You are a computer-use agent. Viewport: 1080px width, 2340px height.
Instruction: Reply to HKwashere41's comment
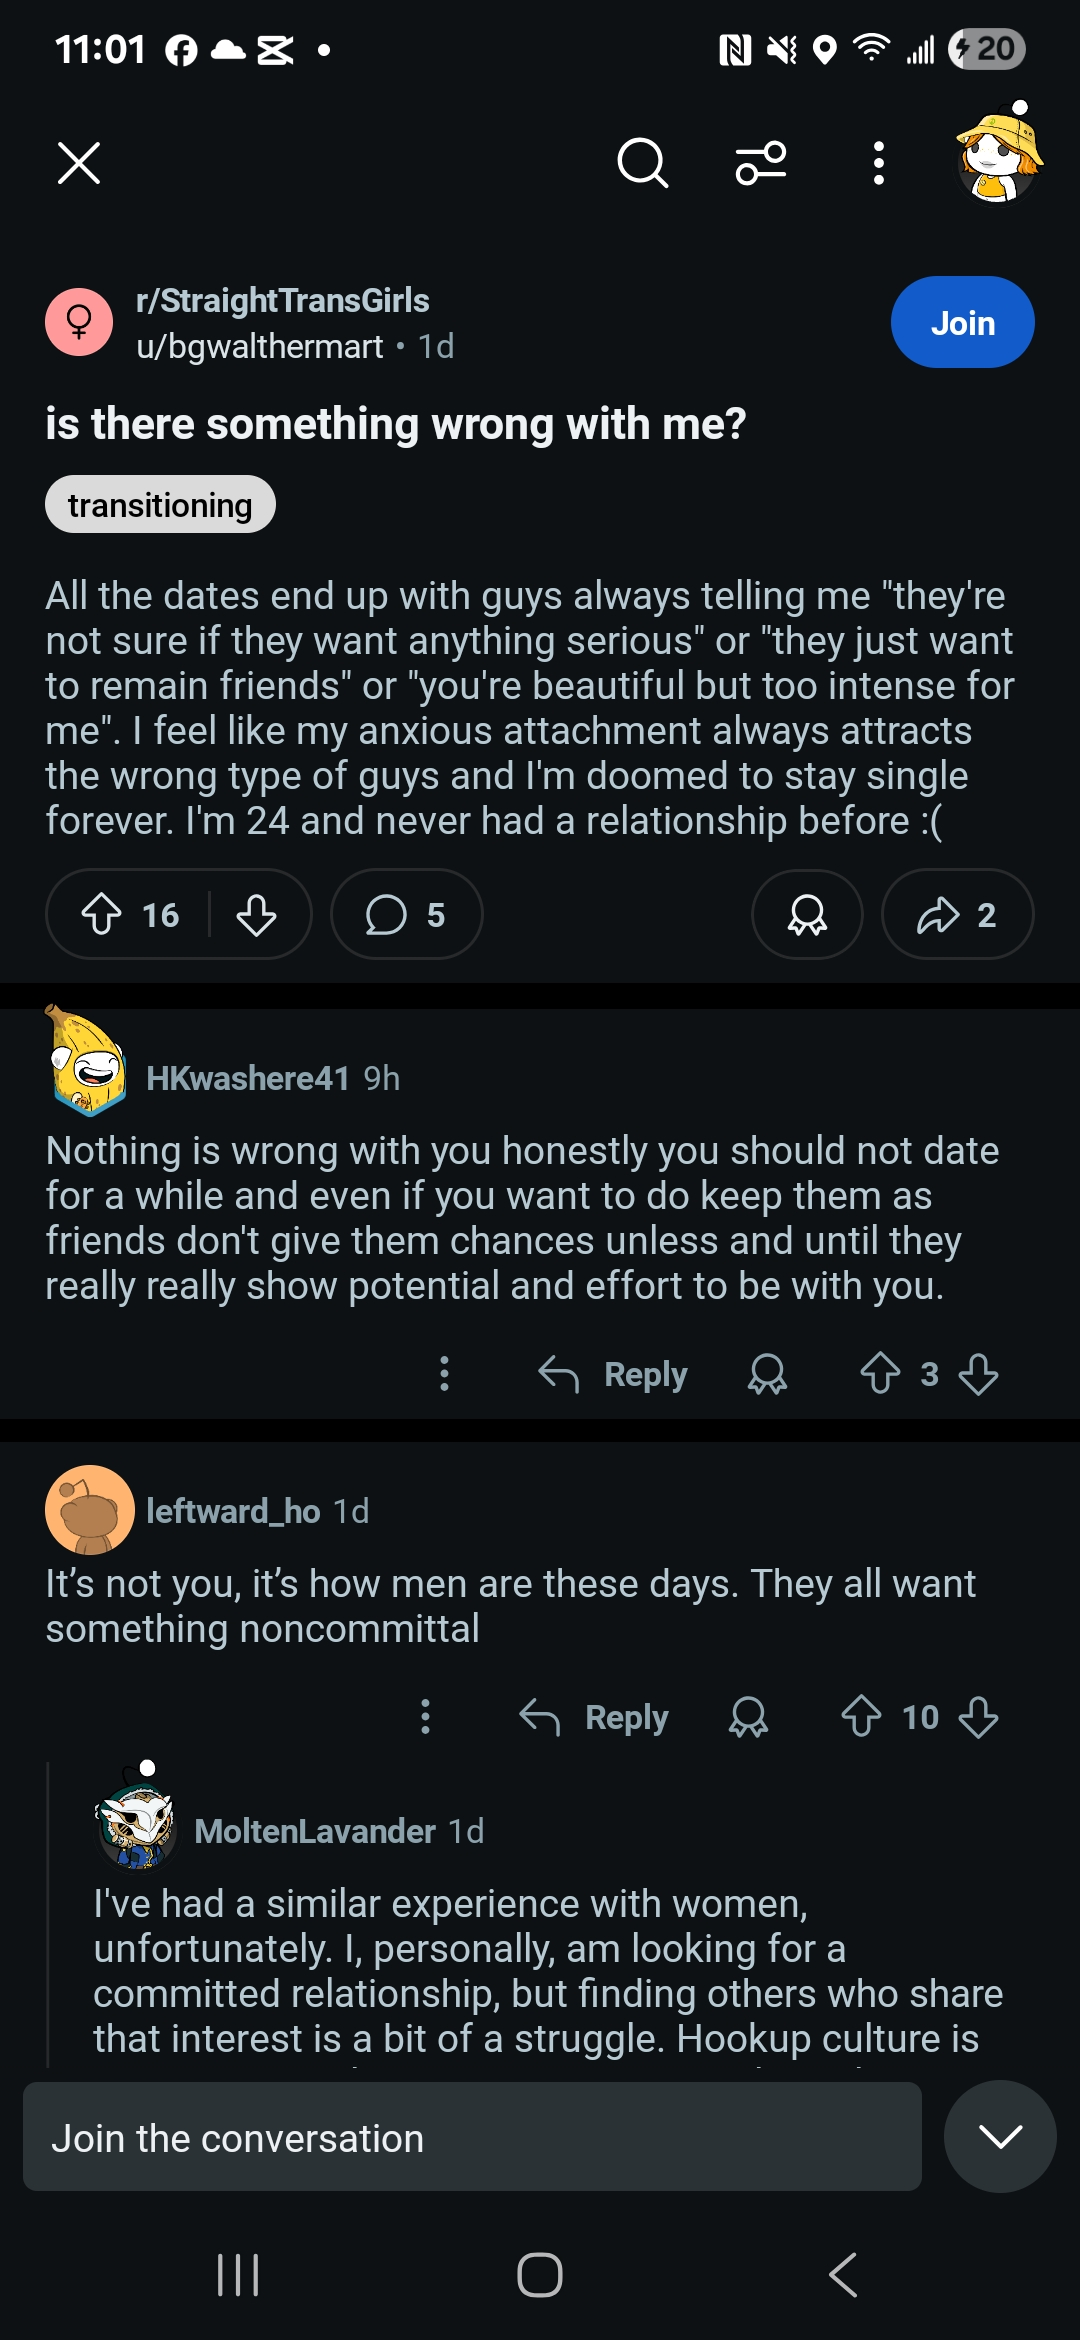coord(613,1374)
